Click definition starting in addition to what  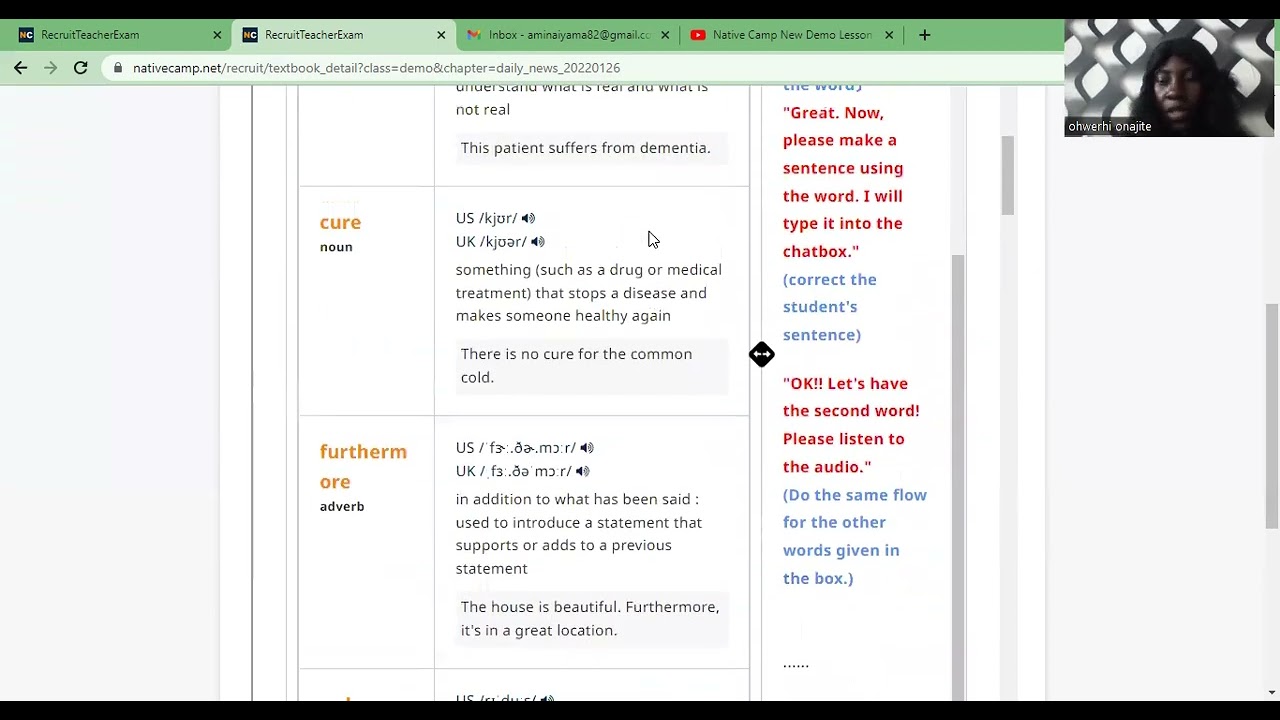(x=579, y=533)
